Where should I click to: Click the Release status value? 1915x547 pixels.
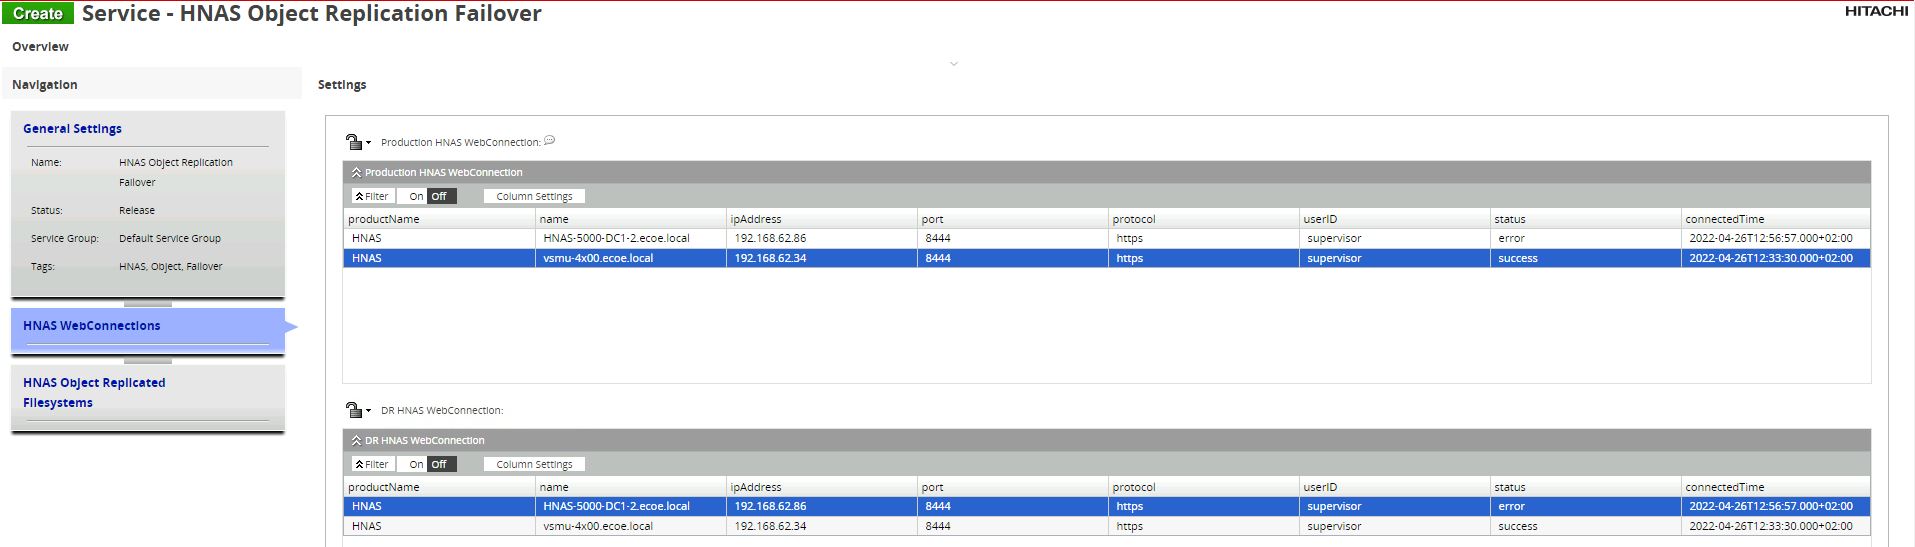(x=137, y=210)
